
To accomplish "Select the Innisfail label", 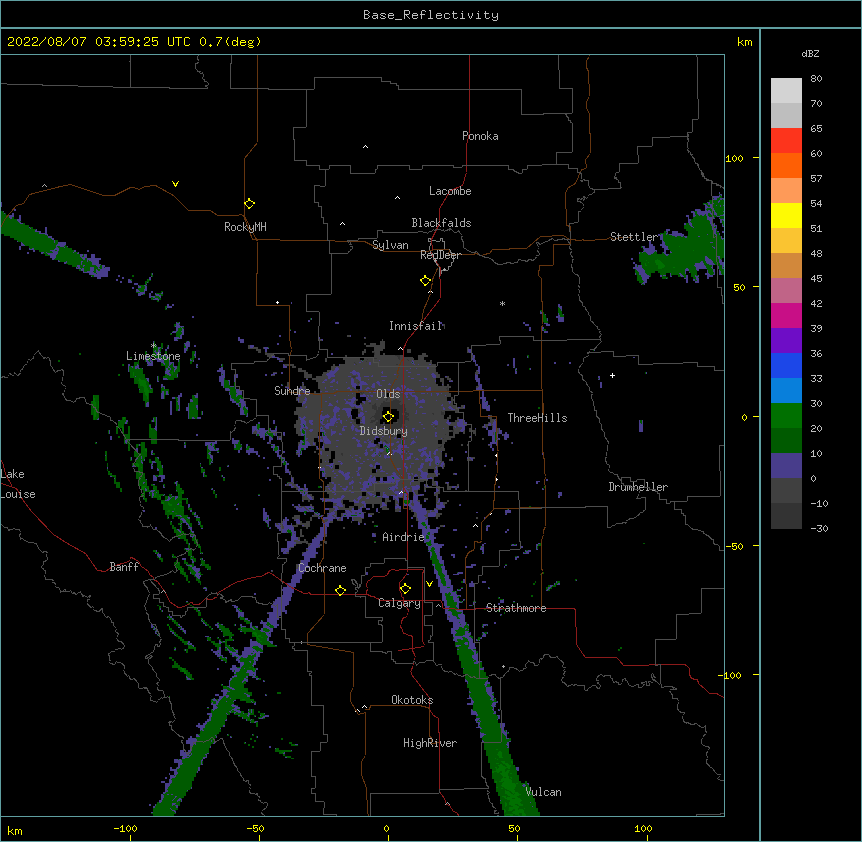I will (416, 326).
